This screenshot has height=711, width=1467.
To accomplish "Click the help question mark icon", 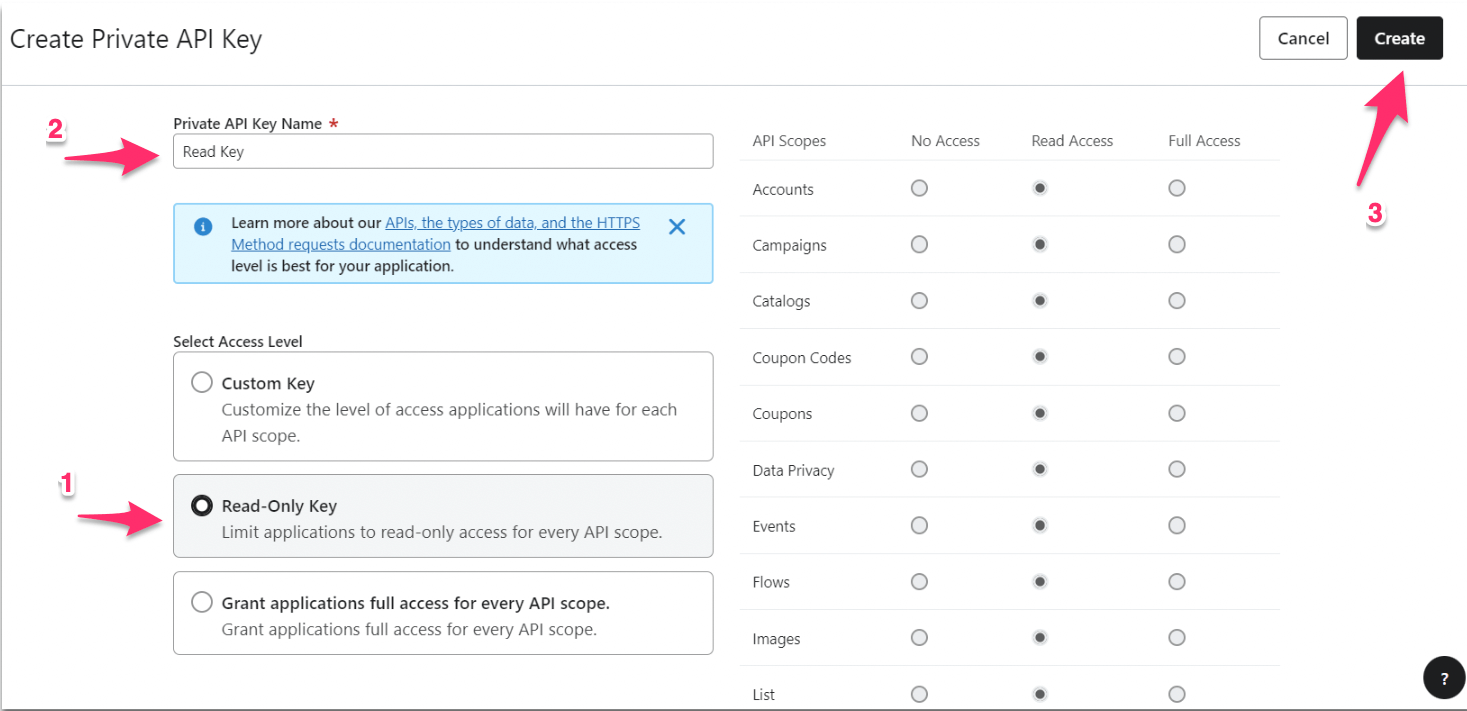I will [x=1444, y=678].
